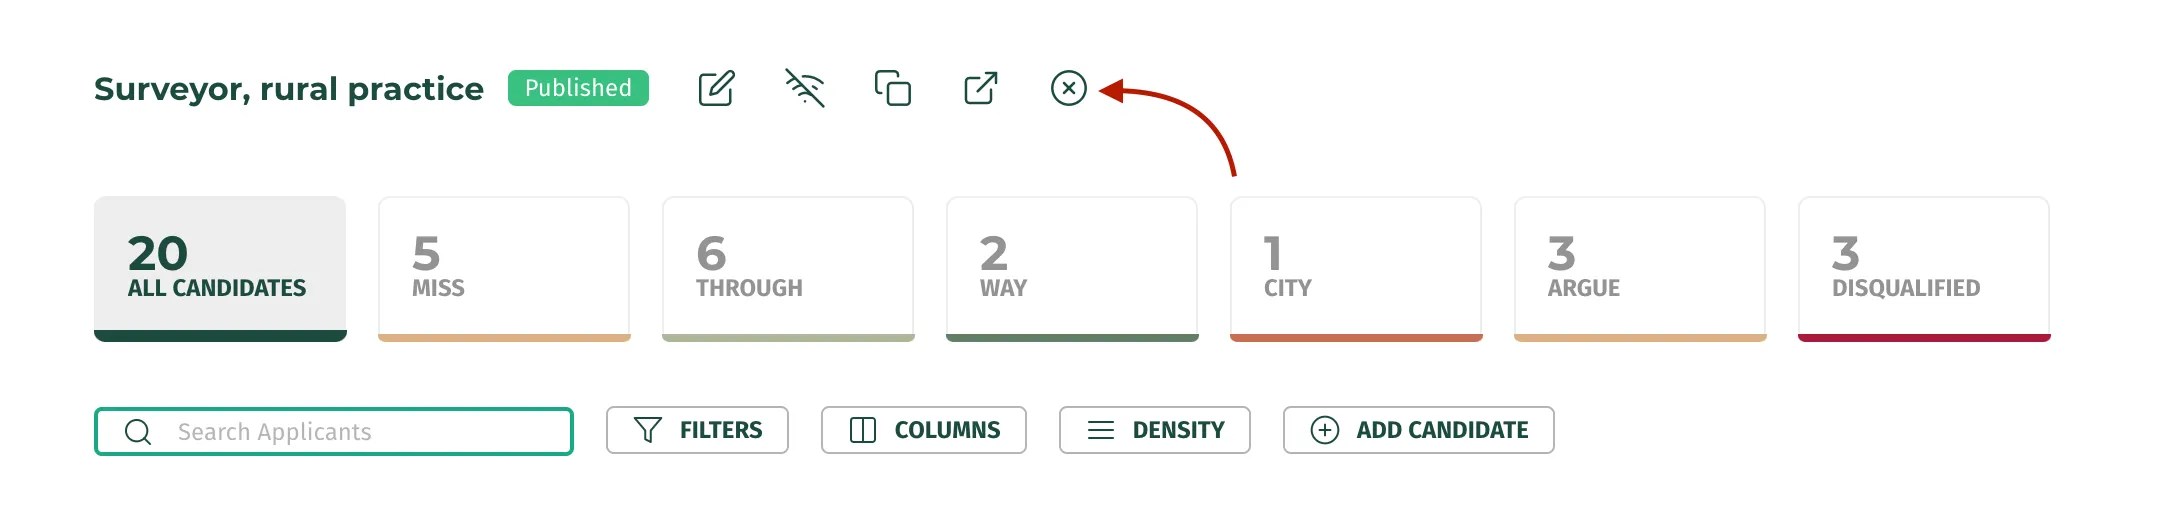Focus the Search Applicants field
This screenshot has width=2178, height=512.
pos(334,431)
